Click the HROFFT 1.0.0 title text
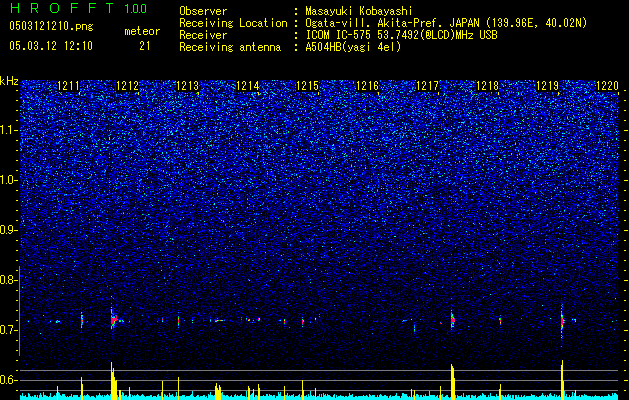Screen dimensions: 629x400 pos(79,8)
